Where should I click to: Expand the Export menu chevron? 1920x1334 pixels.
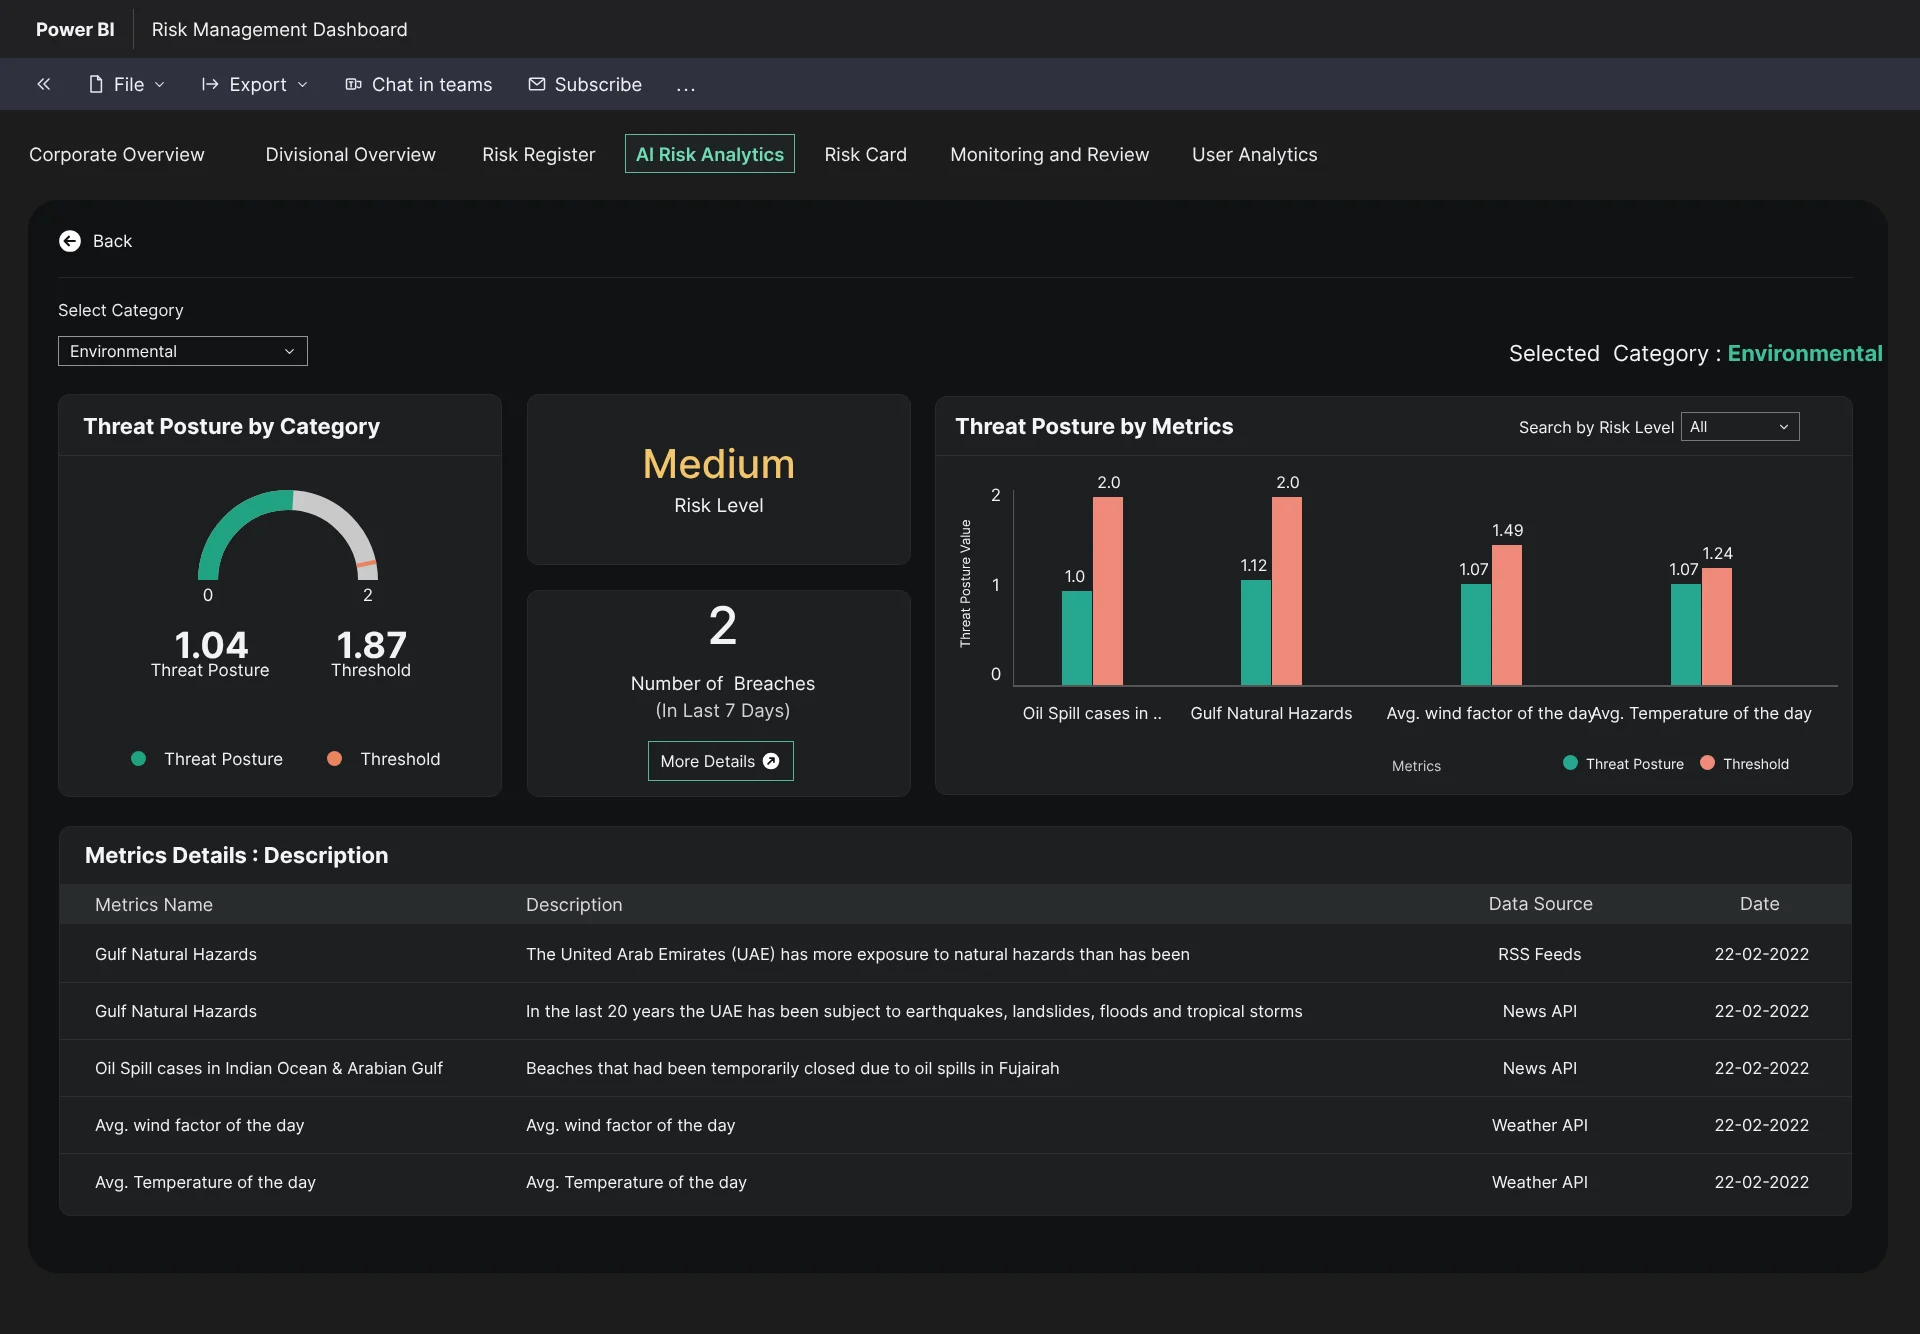[x=303, y=85]
